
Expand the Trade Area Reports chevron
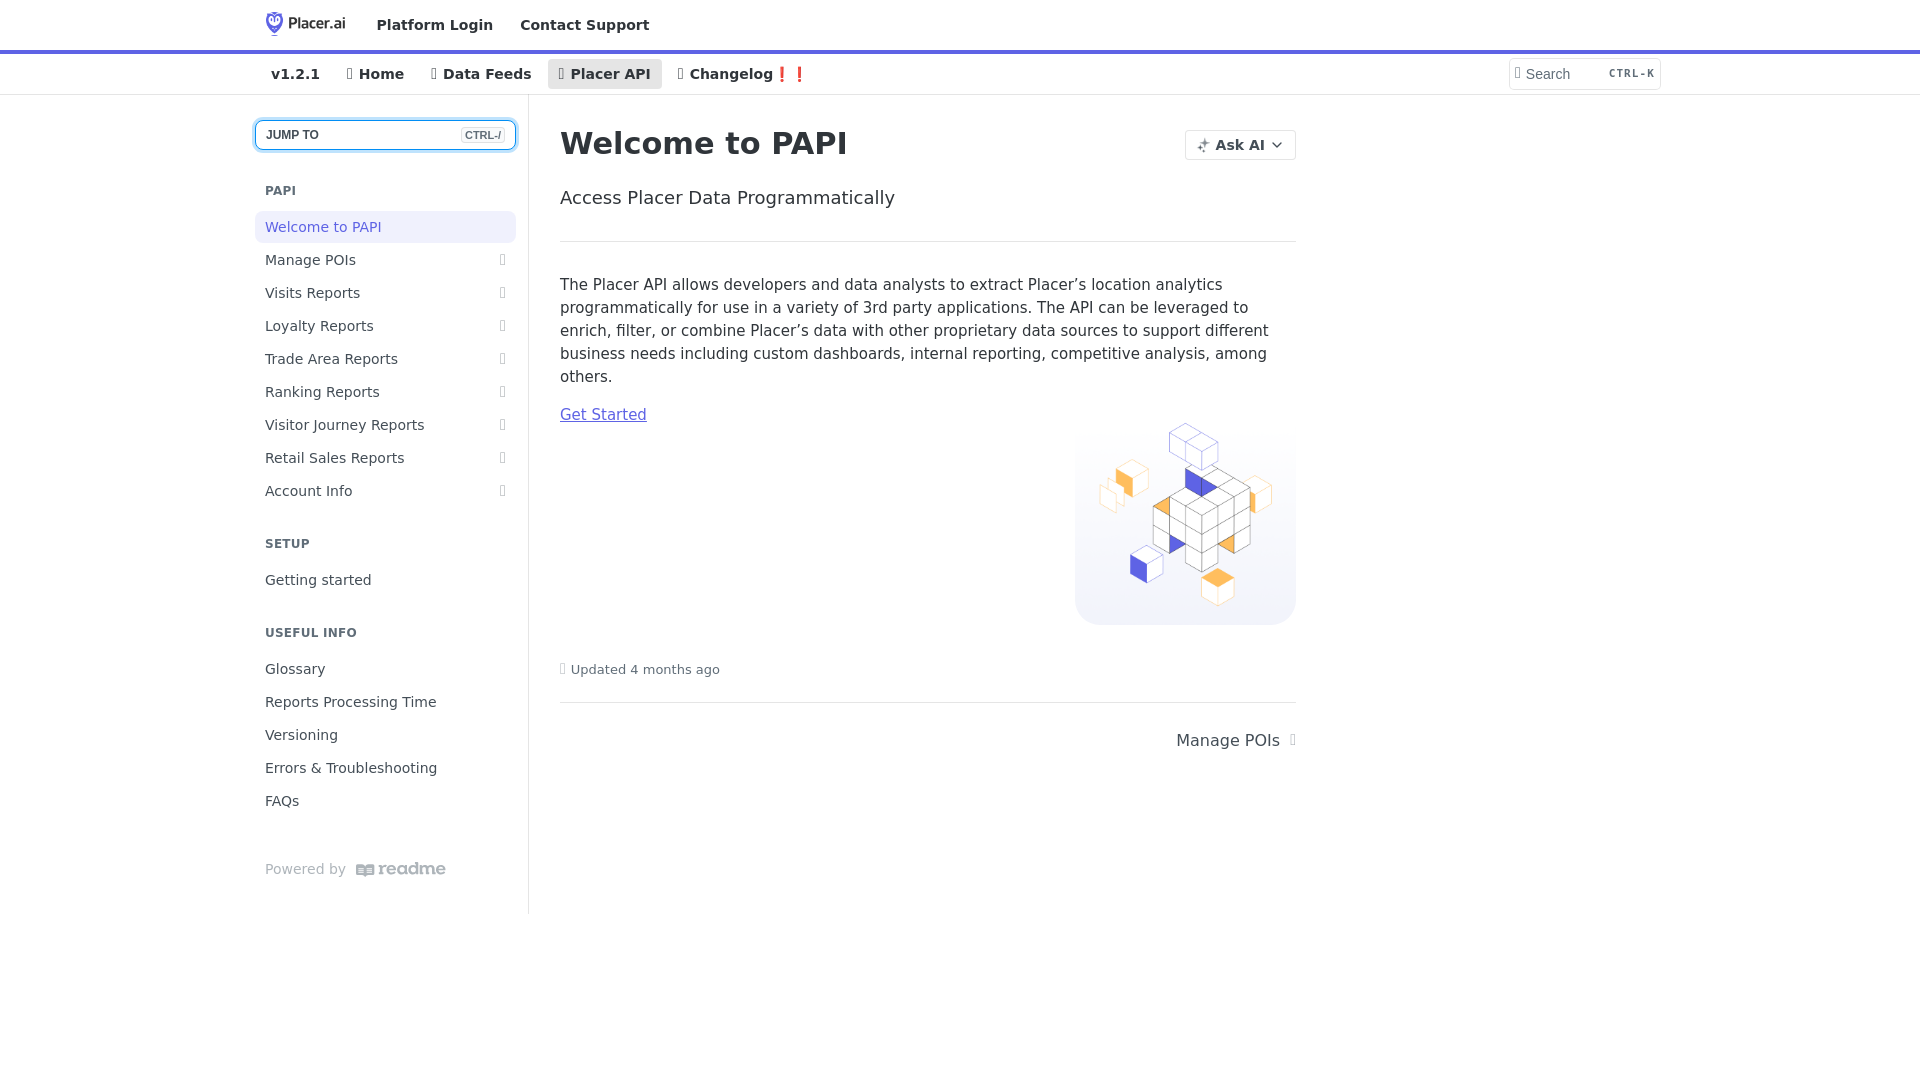click(x=503, y=359)
